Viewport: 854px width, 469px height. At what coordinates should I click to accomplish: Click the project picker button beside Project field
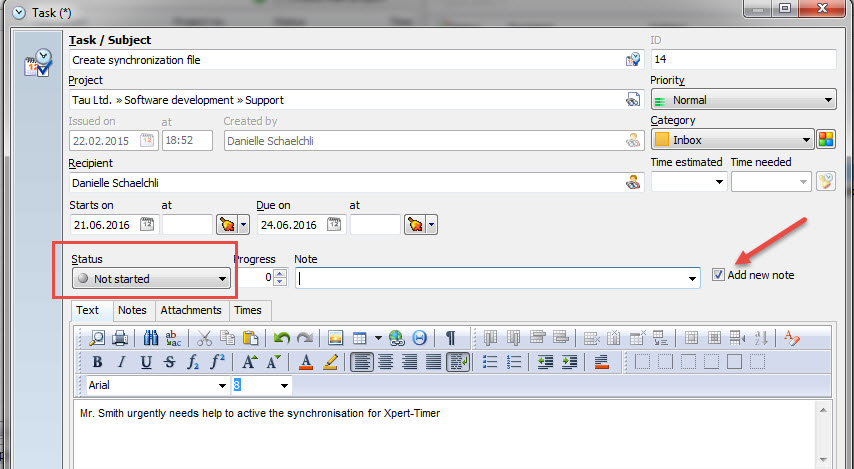click(632, 100)
